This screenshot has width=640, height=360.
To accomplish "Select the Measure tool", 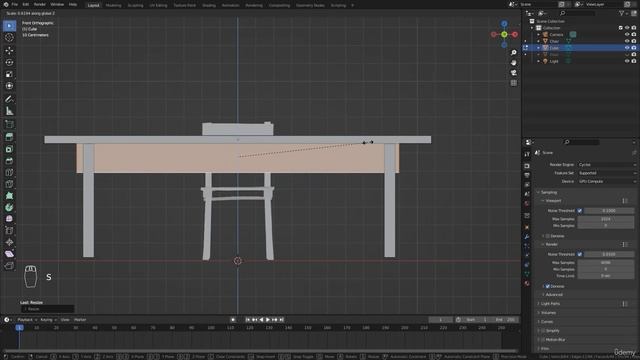I will [x=9, y=111].
